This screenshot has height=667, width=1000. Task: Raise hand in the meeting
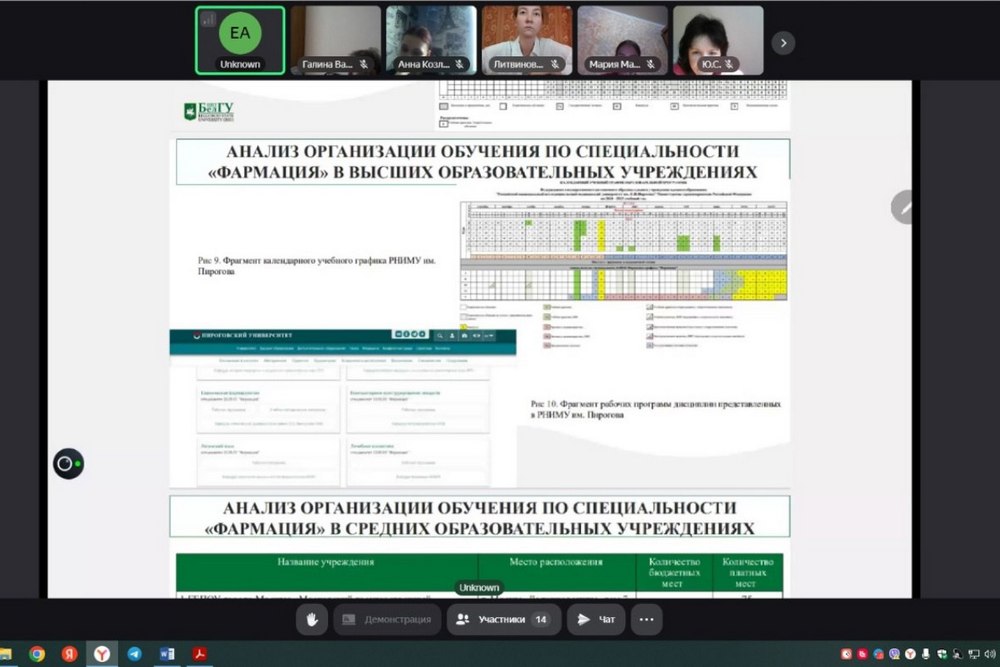point(312,619)
